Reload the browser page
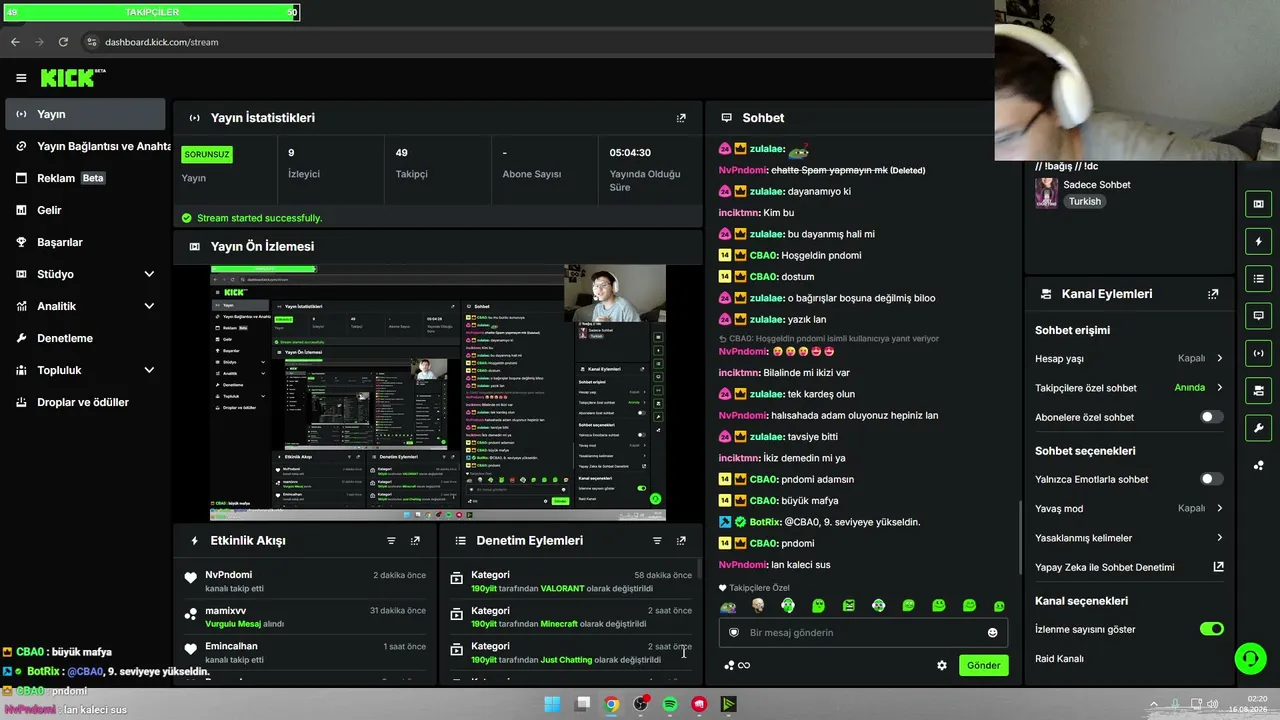 click(63, 42)
